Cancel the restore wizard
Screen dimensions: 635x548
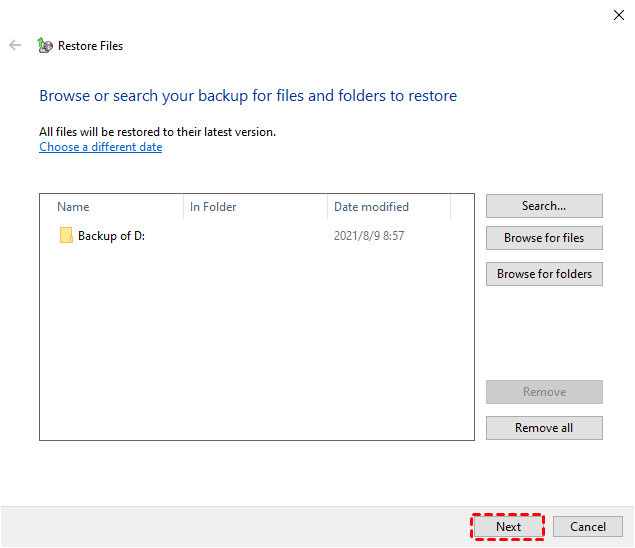(588, 526)
